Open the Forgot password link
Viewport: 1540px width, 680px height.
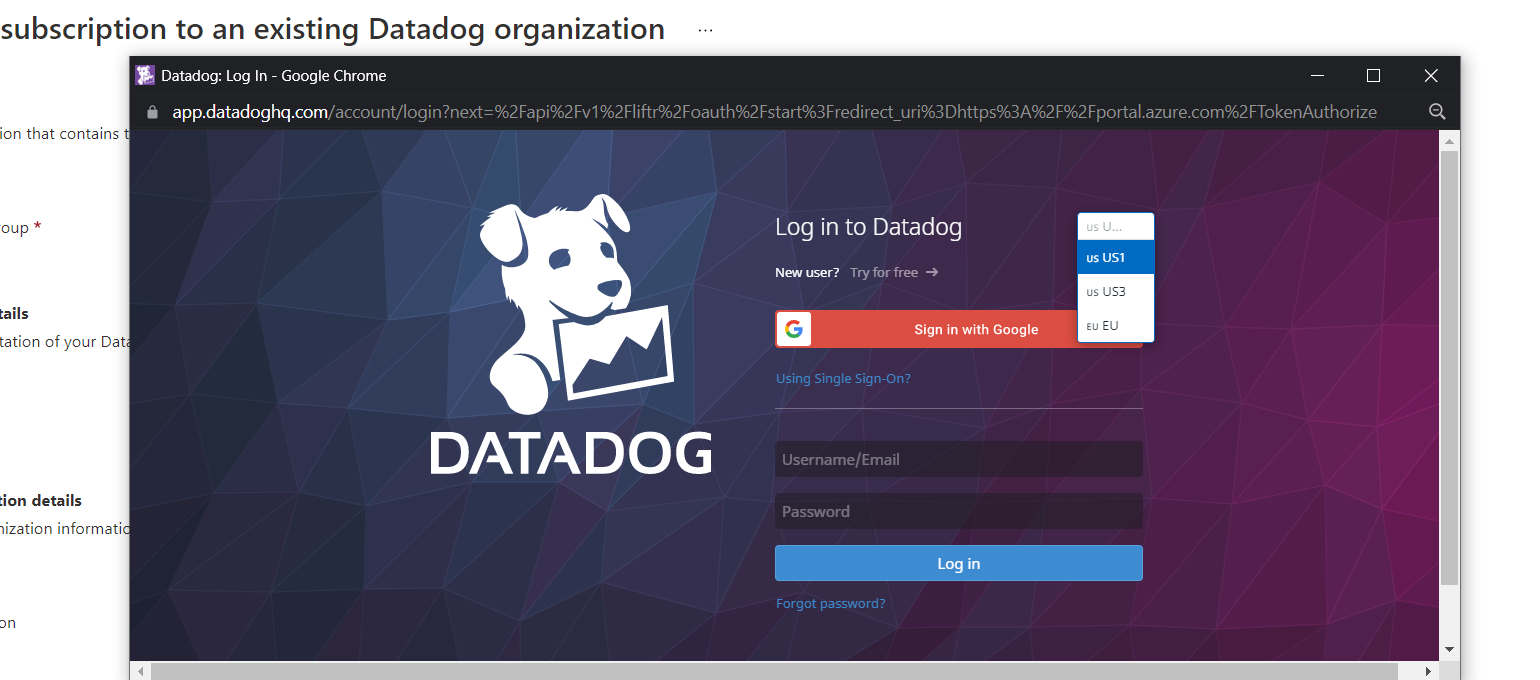(x=830, y=603)
